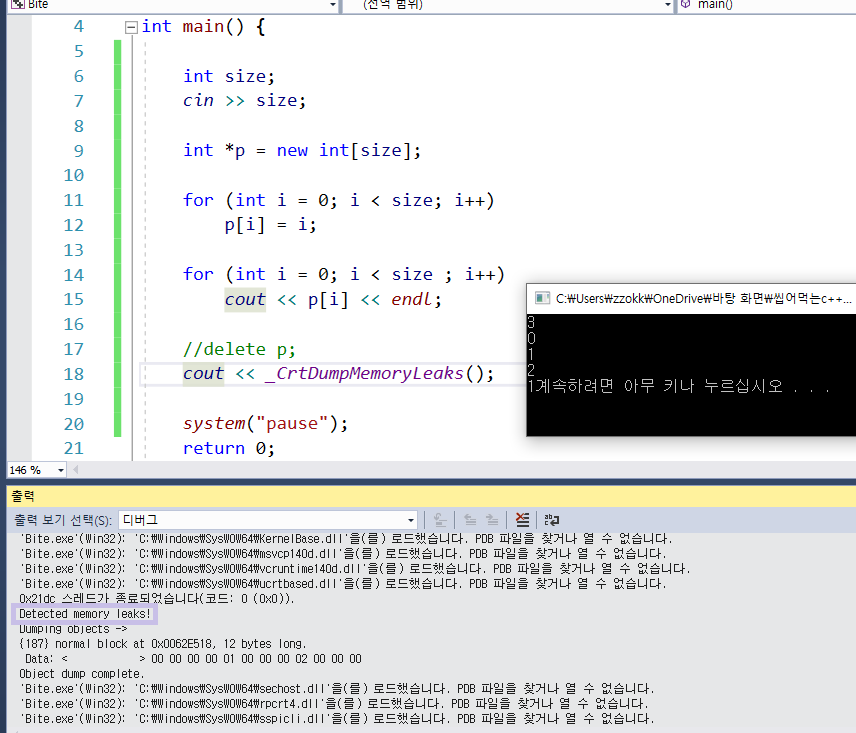Click 'endl' on line 15
This screenshot has height=733, width=856.
pos(412,300)
